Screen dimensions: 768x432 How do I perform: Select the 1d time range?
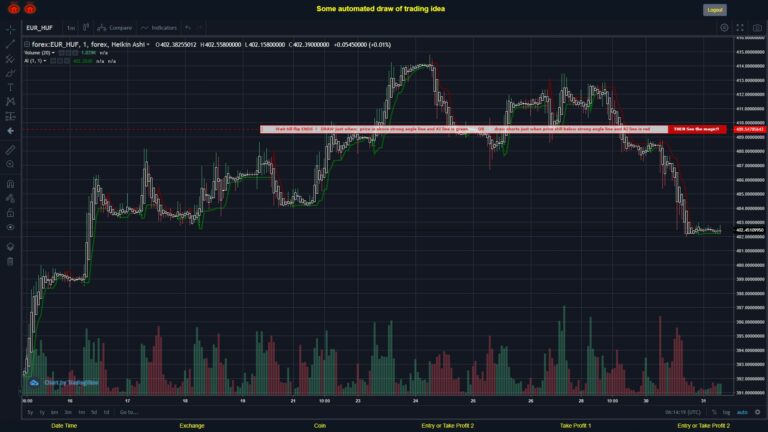pos(106,412)
